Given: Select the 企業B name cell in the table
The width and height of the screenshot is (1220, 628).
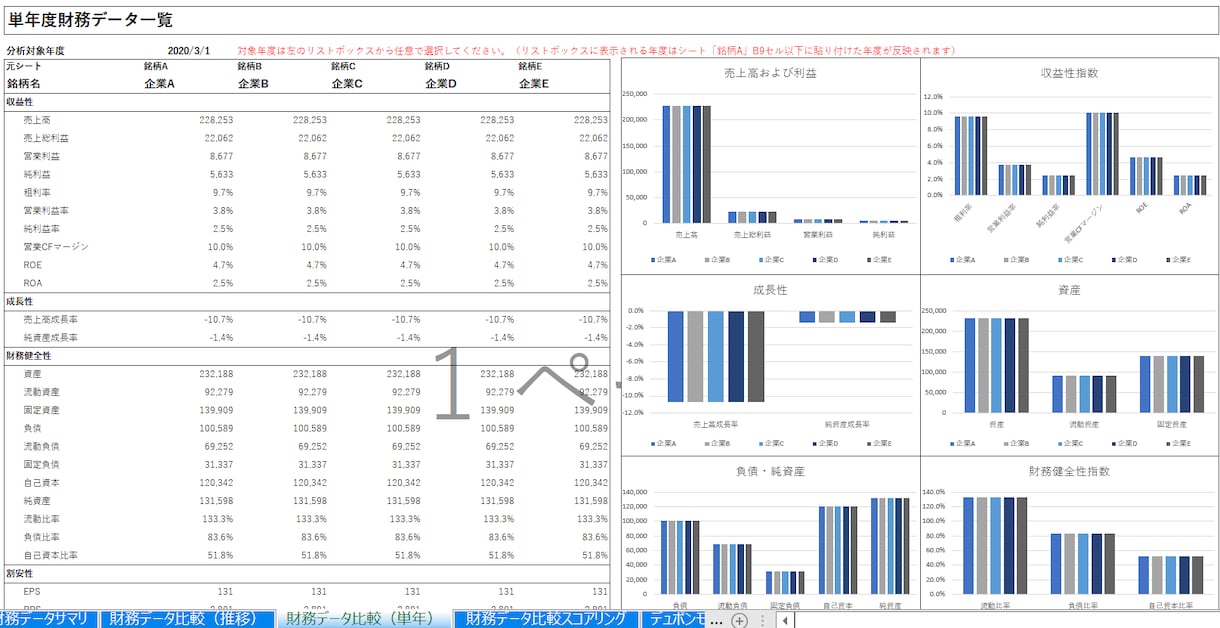Looking at the screenshot, I should coord(253,84).
